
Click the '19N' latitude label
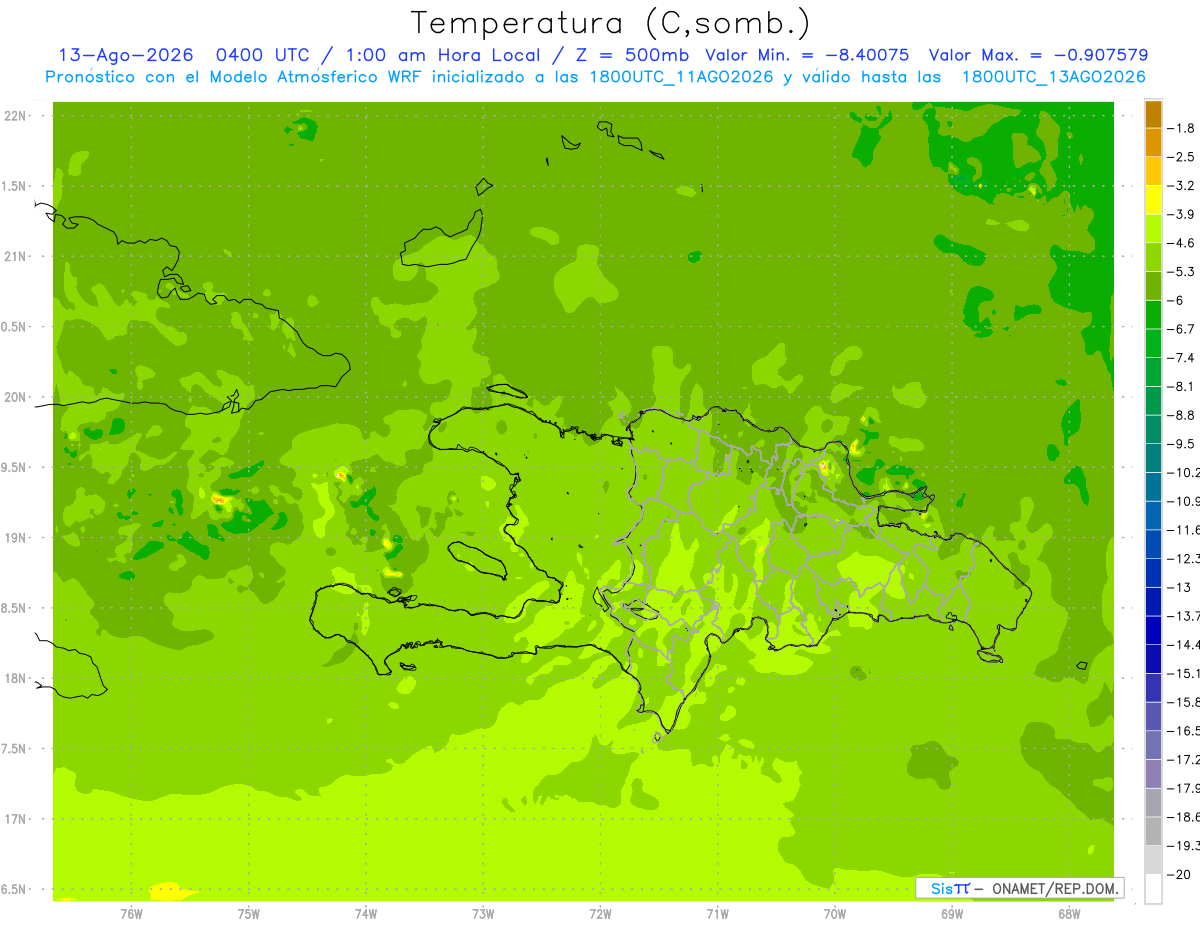tap(17, 538)
